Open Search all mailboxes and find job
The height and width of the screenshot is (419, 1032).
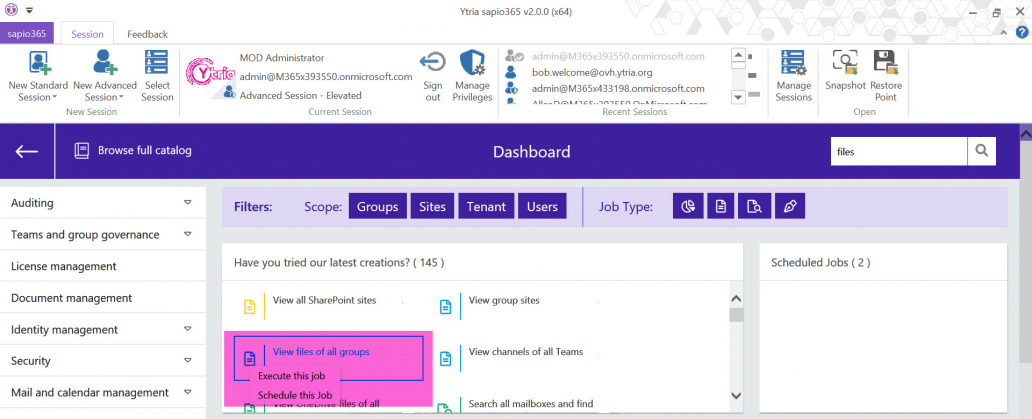point(531,404)
